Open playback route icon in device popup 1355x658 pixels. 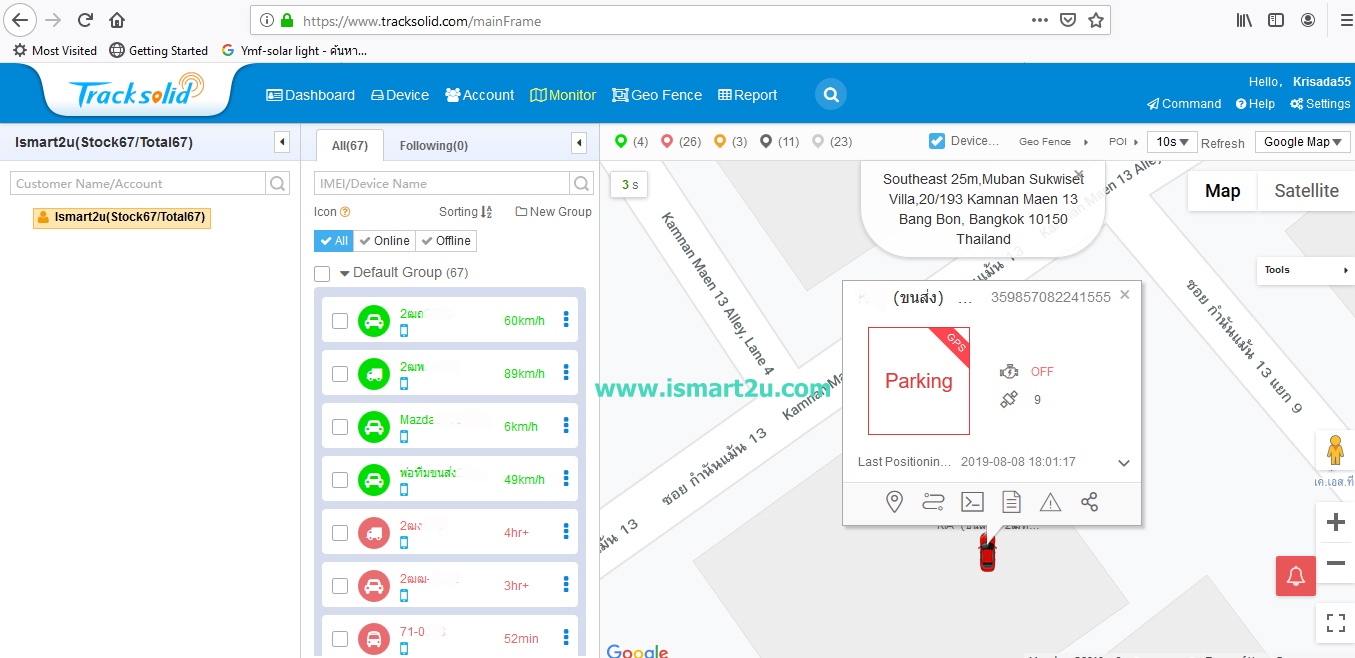pyautogui.click(x=933, y=502)
